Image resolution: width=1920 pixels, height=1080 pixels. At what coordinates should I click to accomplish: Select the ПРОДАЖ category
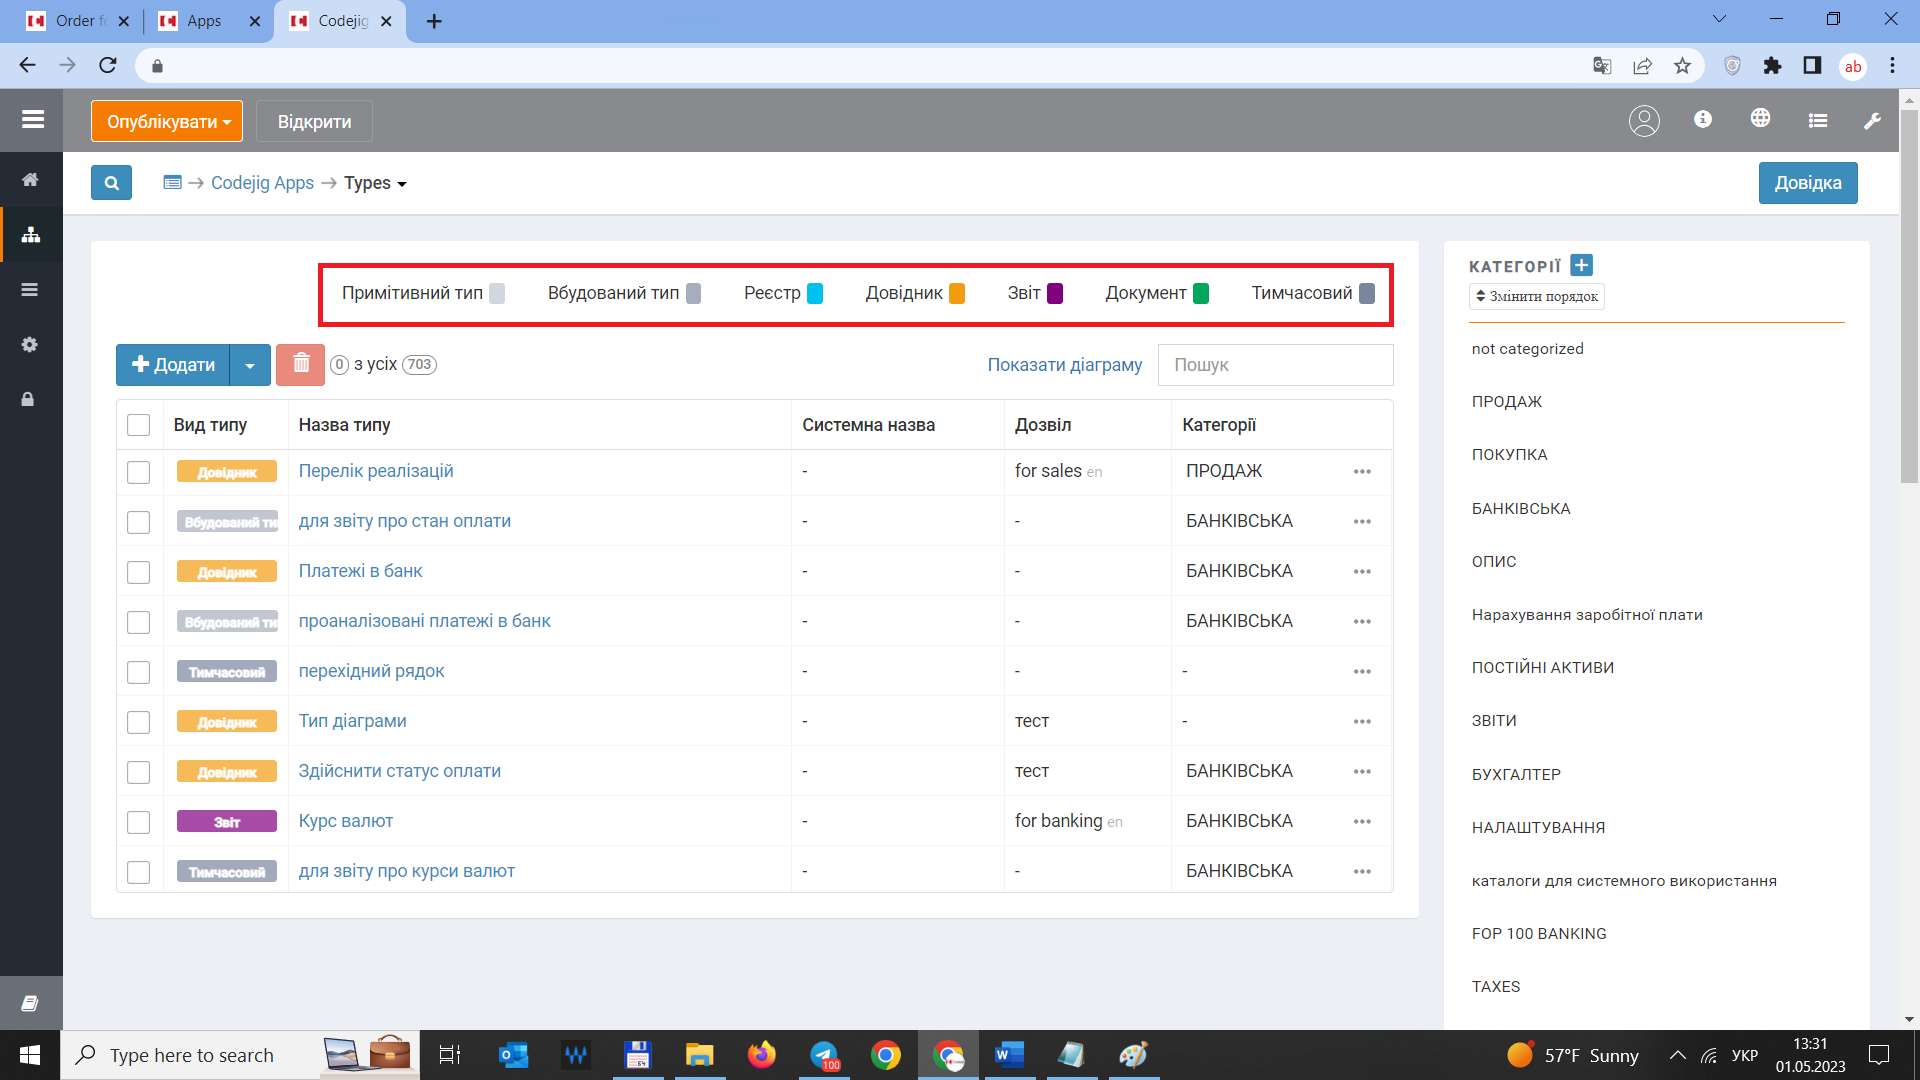[1507, 401]
